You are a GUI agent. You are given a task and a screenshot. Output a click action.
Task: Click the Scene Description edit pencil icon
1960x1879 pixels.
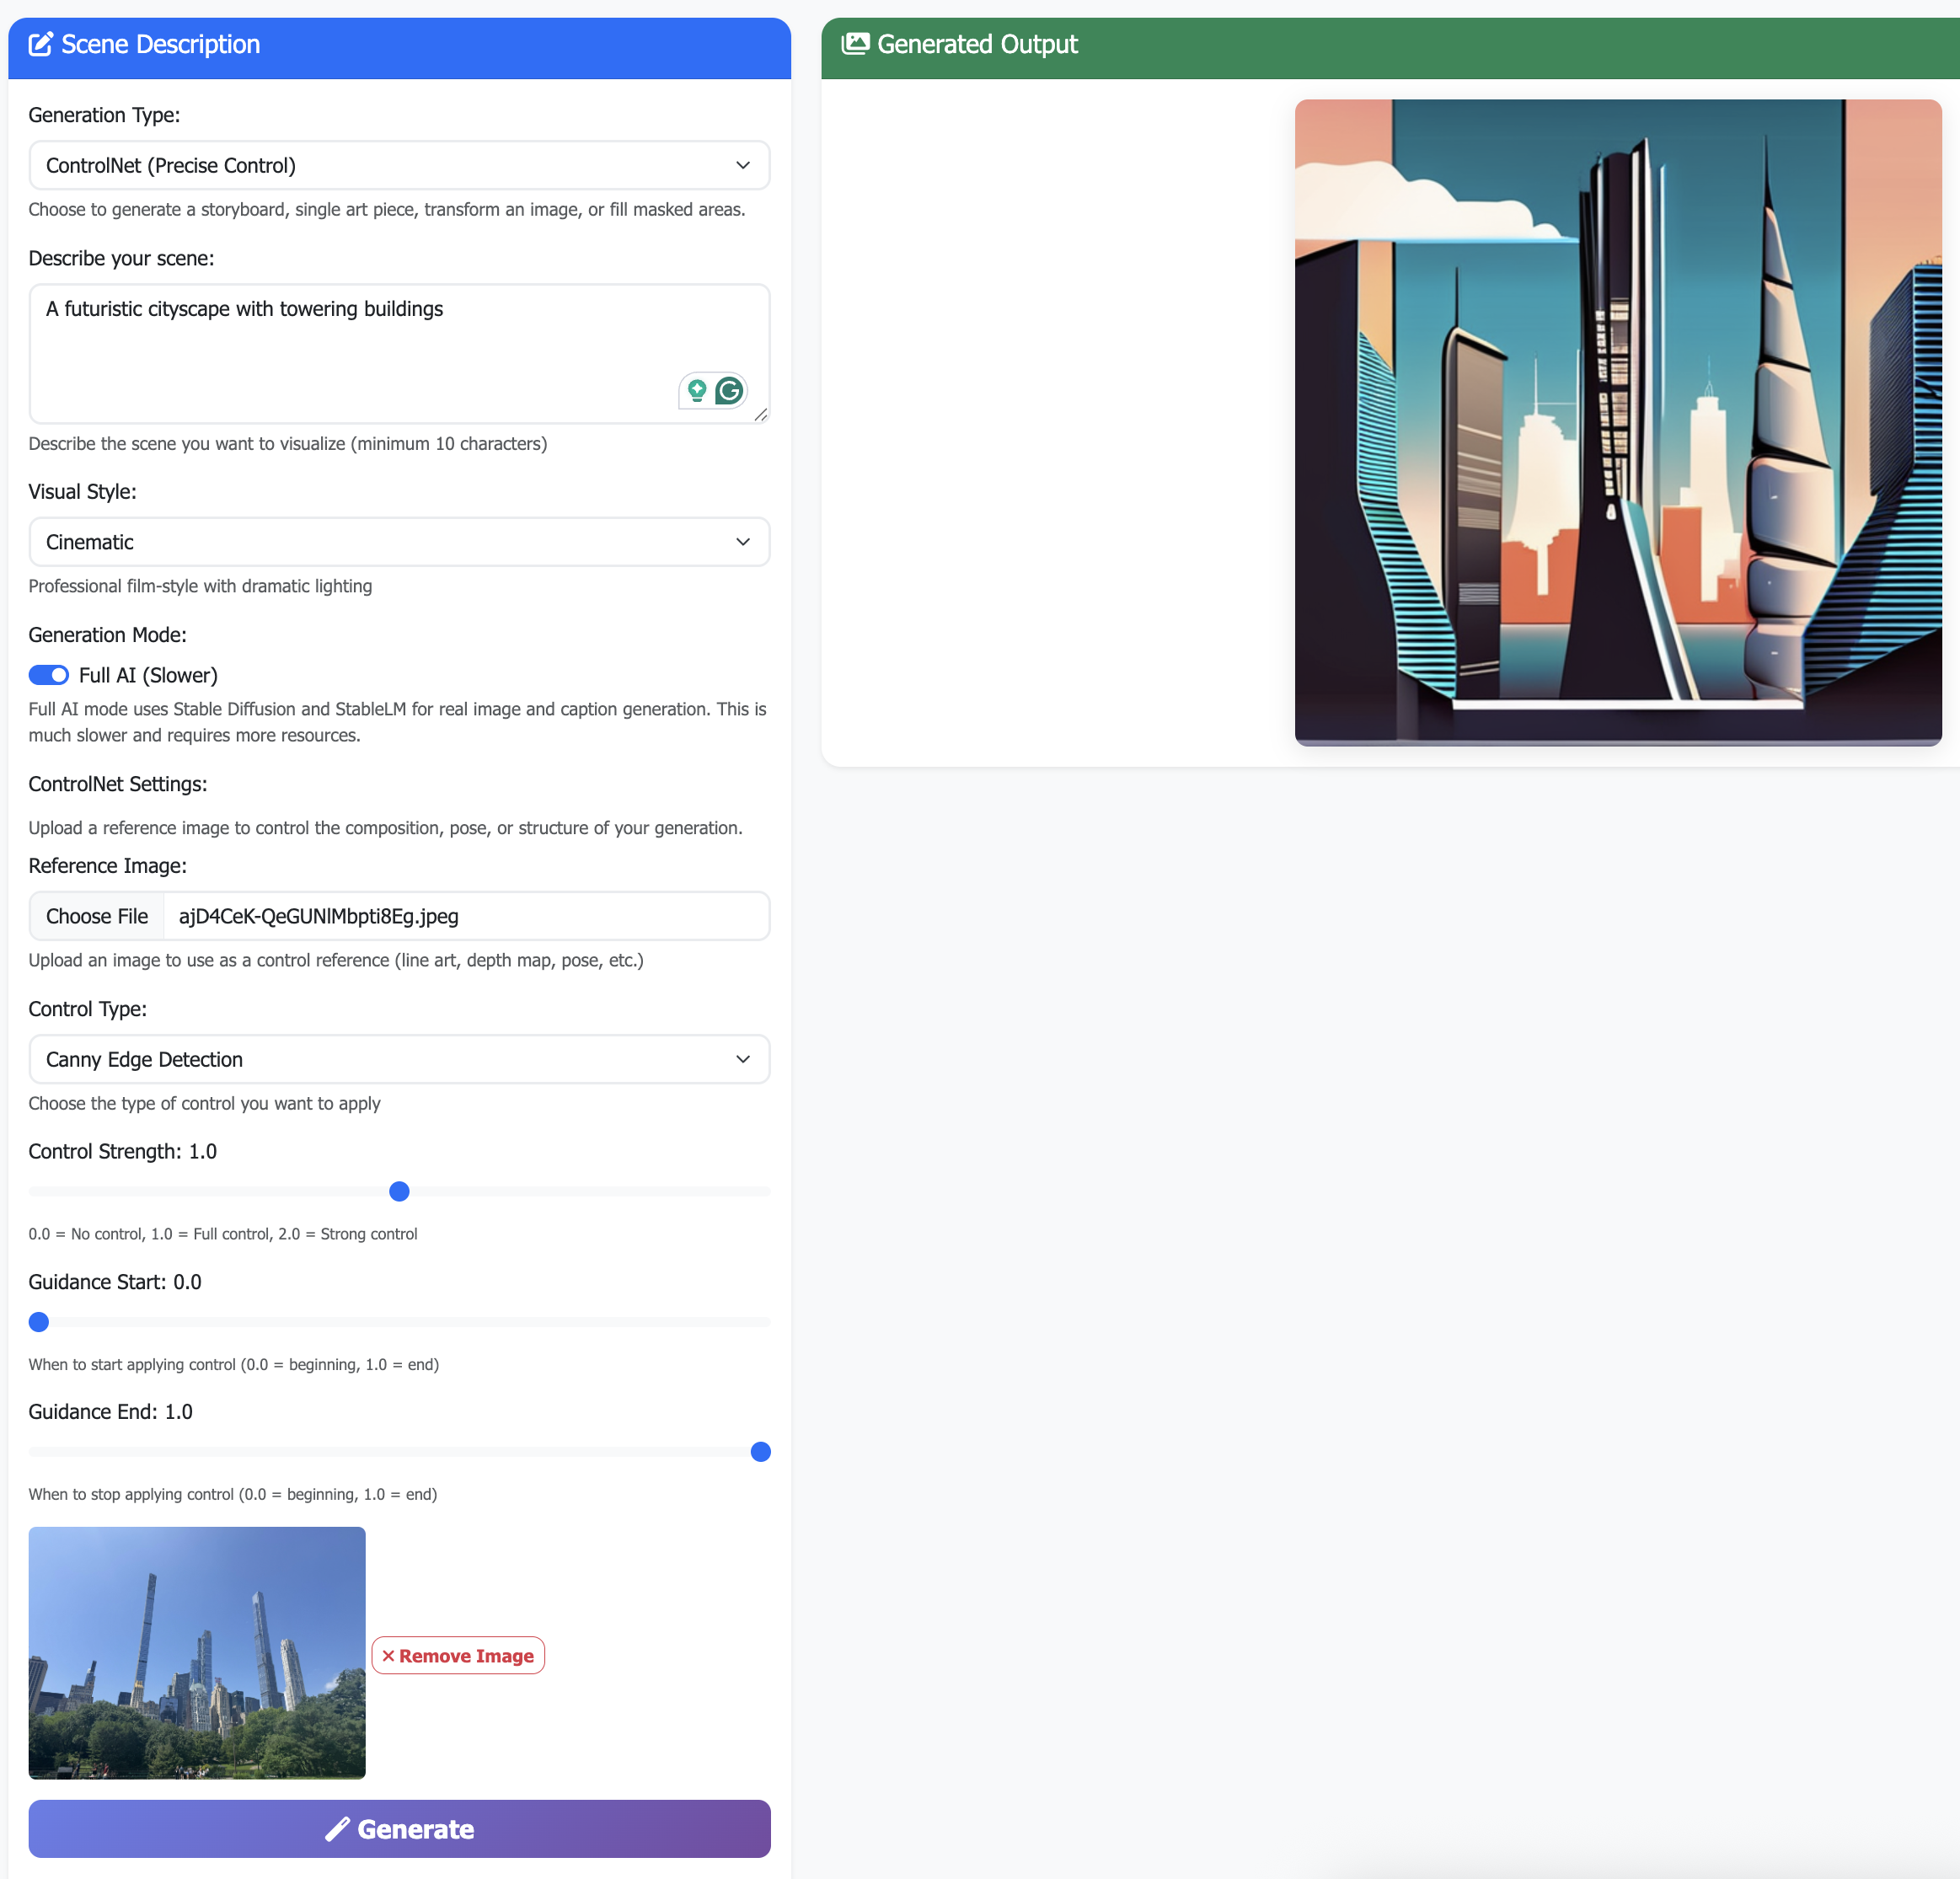40,44
